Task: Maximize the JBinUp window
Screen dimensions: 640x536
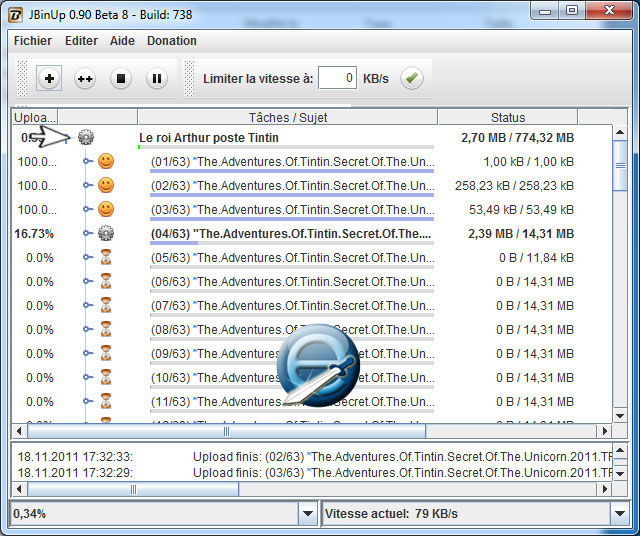Action: (572, 11)
